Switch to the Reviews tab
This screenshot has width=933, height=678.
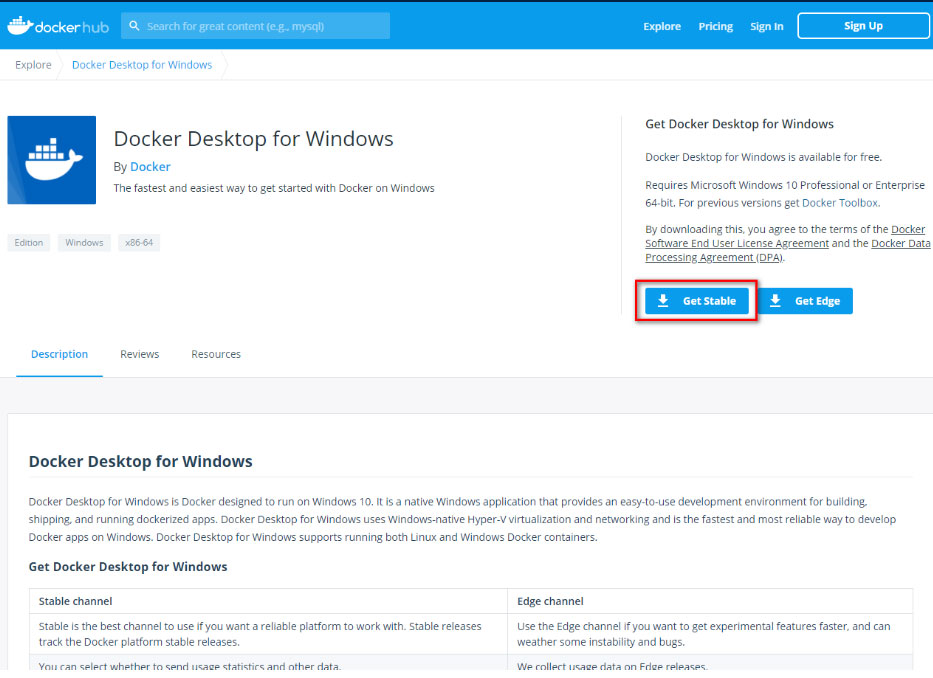point(139,354)
